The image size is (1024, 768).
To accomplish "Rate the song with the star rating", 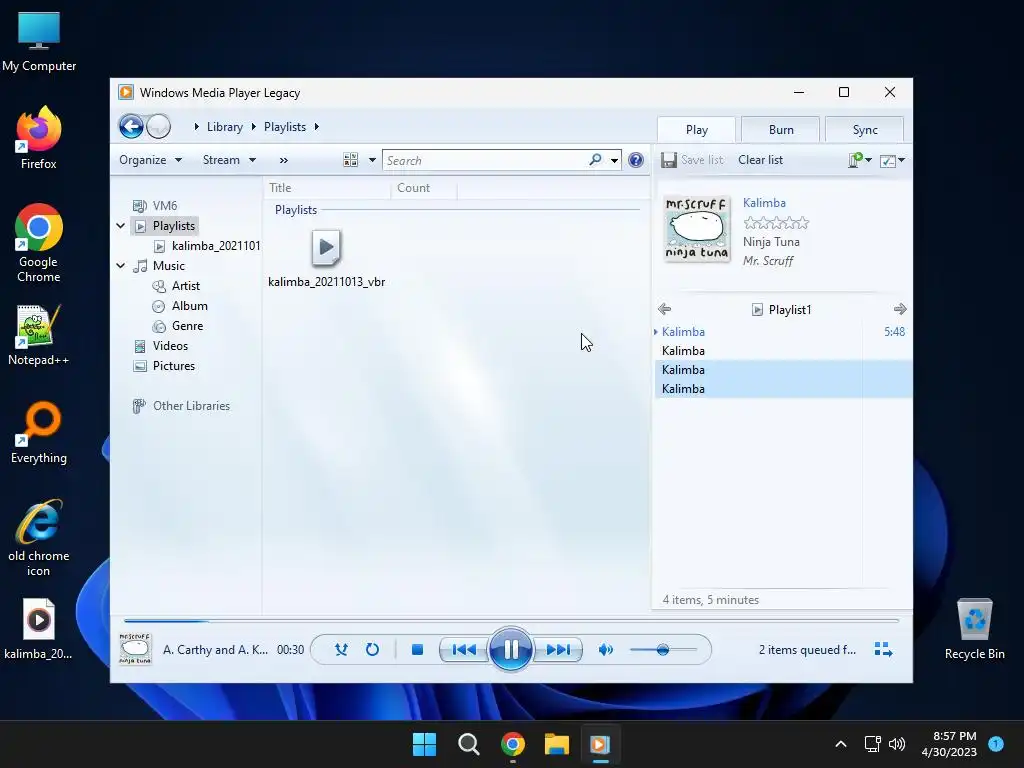I will pyautogui.click(x=776, y=223).
